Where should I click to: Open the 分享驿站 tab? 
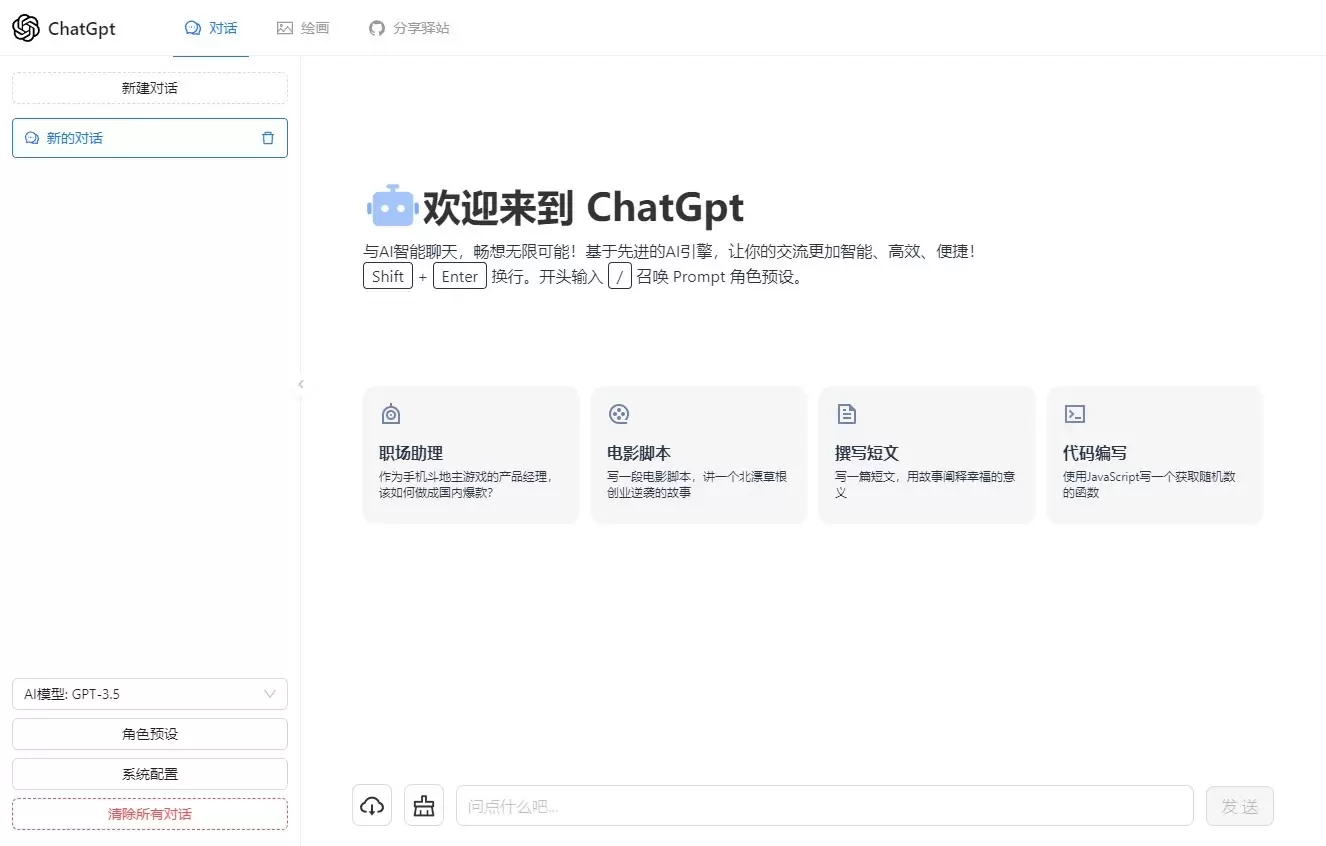(x=409, y=28)
